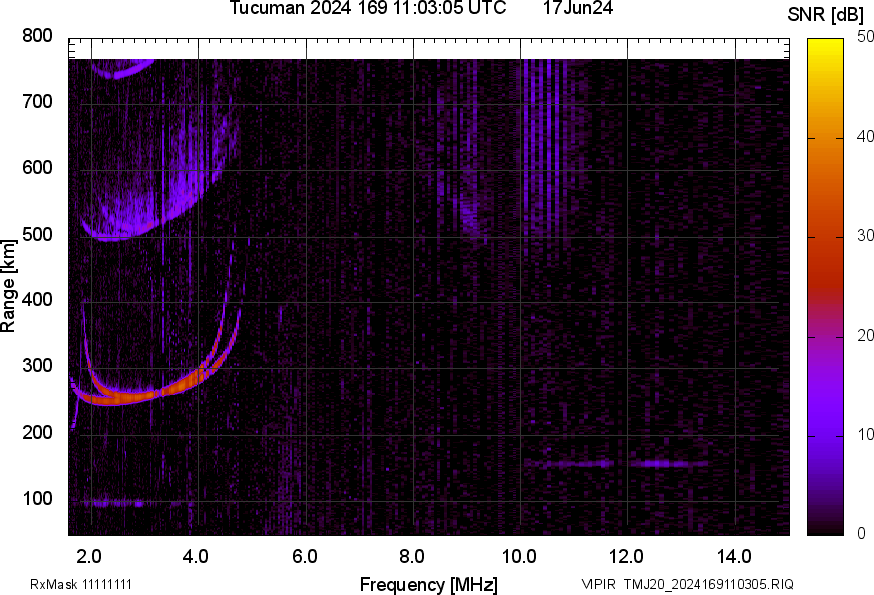
Task: Click the 'RxMask 11111111' footer text
Action: (x=81, y=584)
